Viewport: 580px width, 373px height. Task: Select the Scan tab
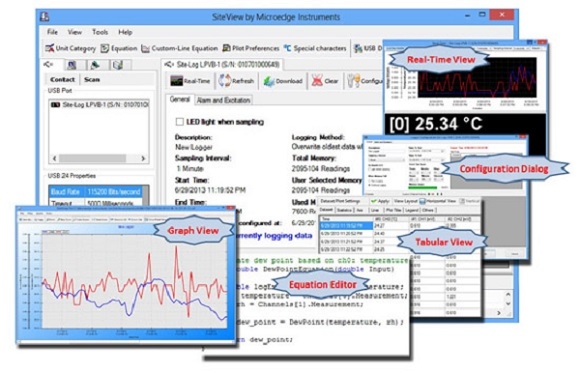click(92, 80)
